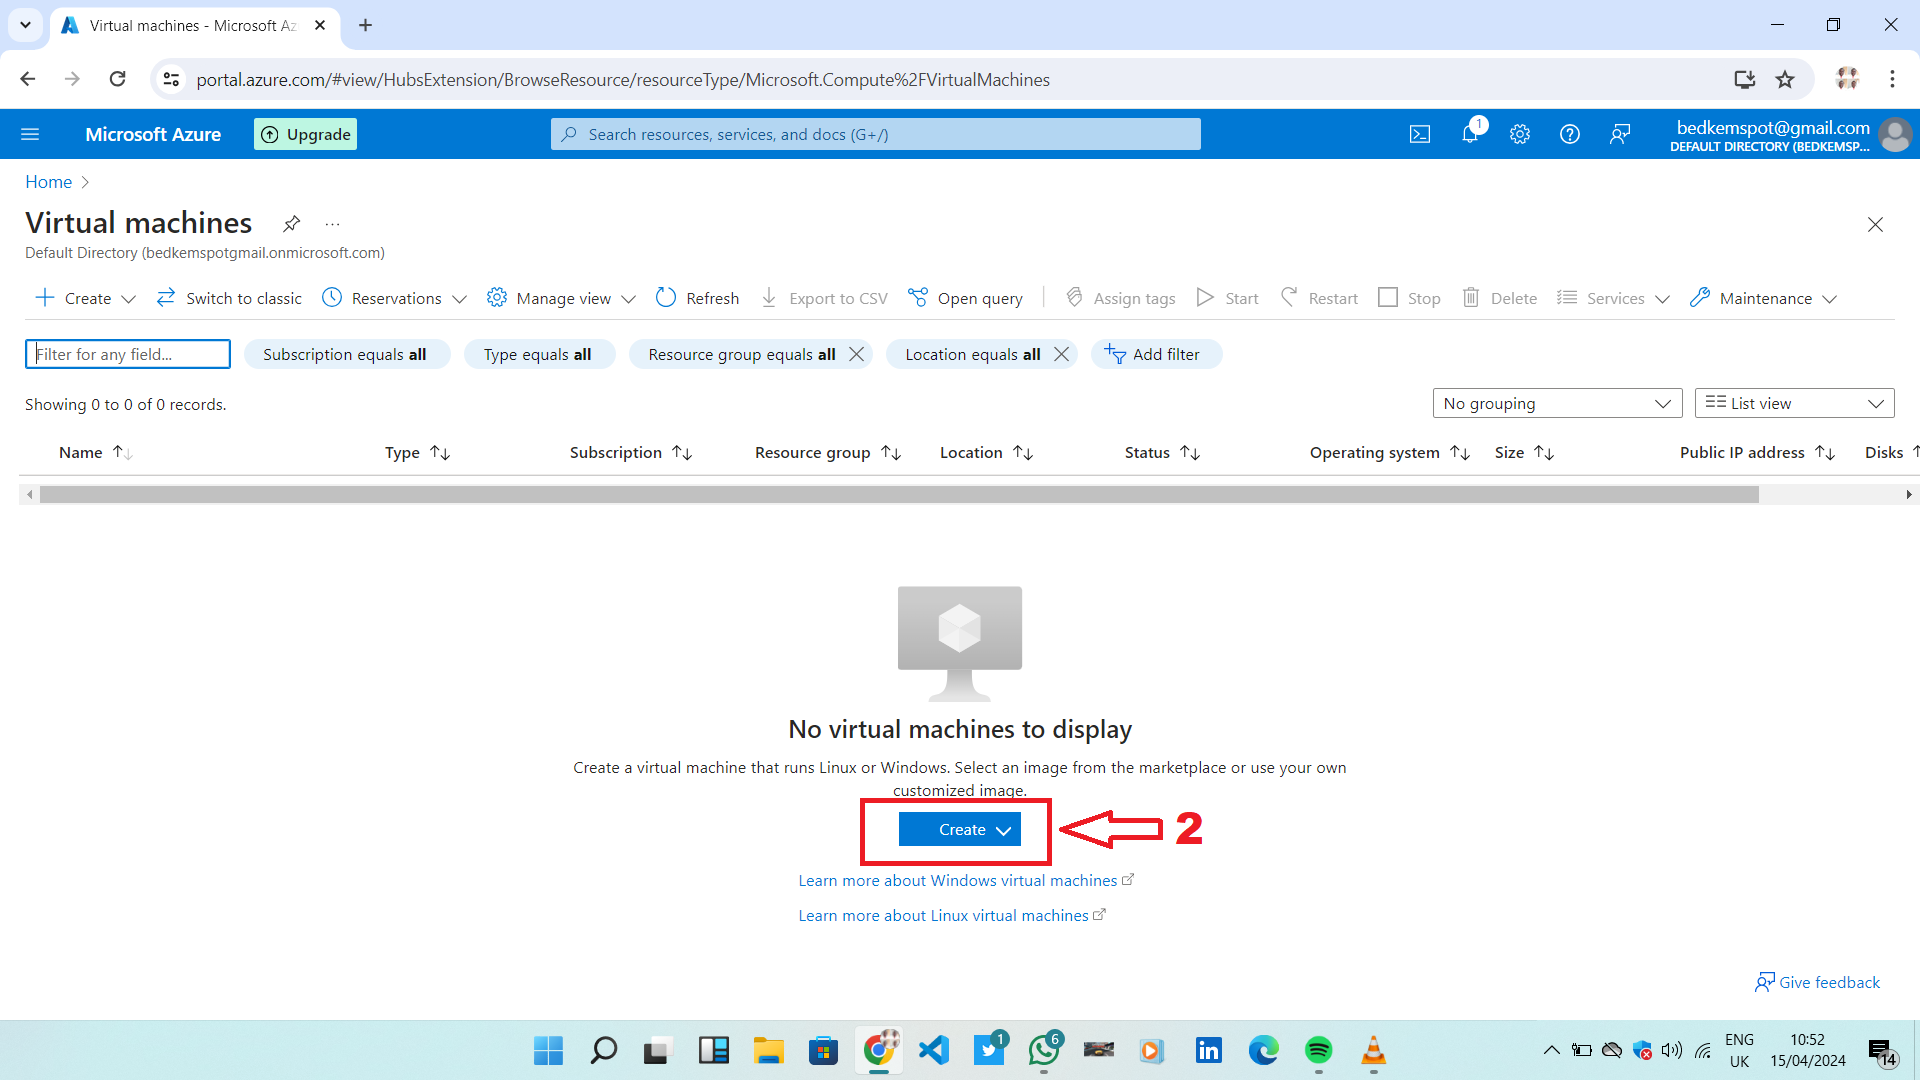Open the hamburger portal menu
This screenshot has height=1080, width=1920.
pos(30,134)
